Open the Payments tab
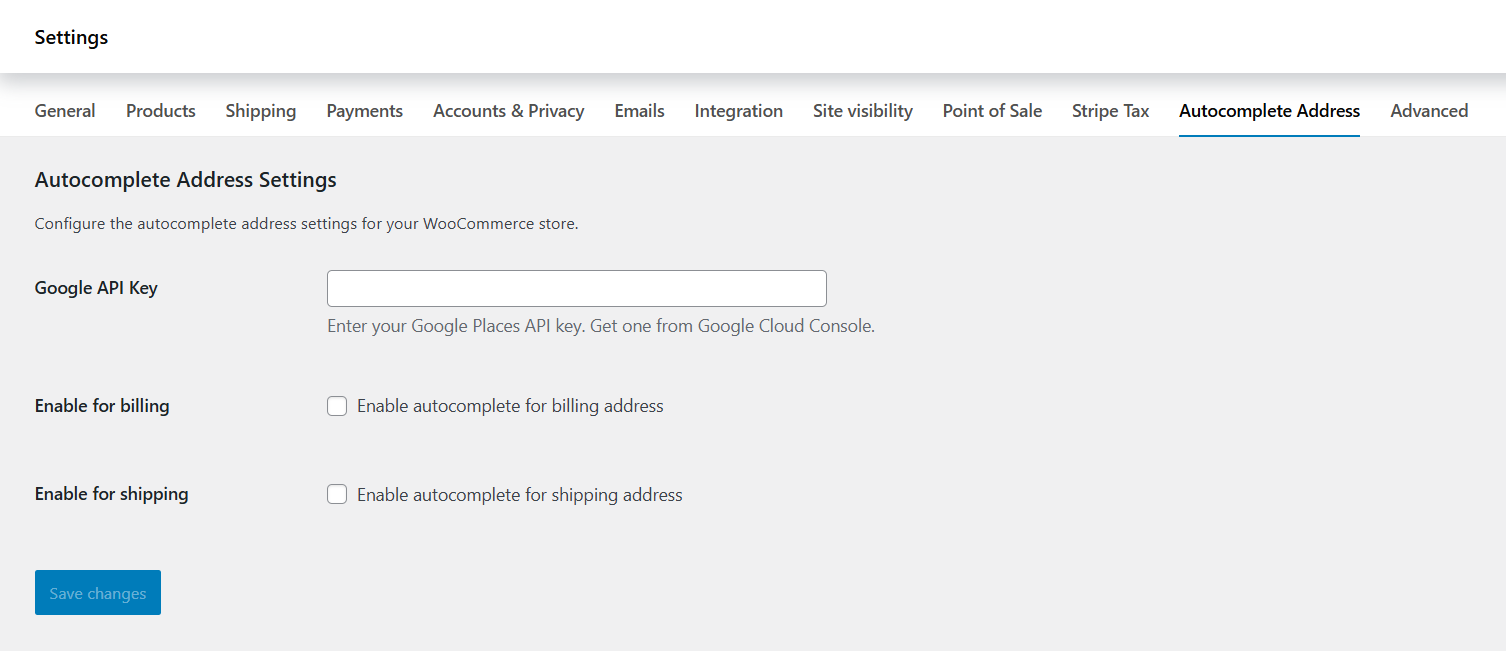The height and width of the screenshot is (651, 1506). [365, 111]
